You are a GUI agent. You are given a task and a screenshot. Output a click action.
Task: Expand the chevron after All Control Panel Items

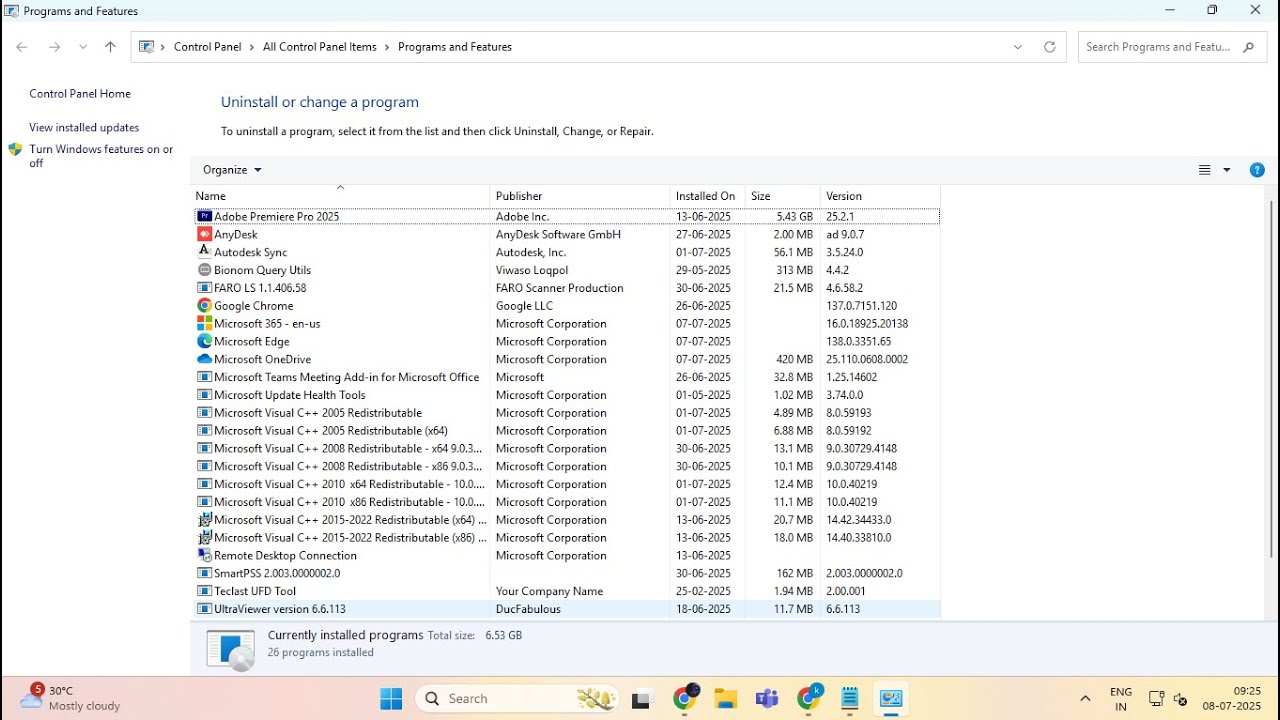[x=388, y=47]
